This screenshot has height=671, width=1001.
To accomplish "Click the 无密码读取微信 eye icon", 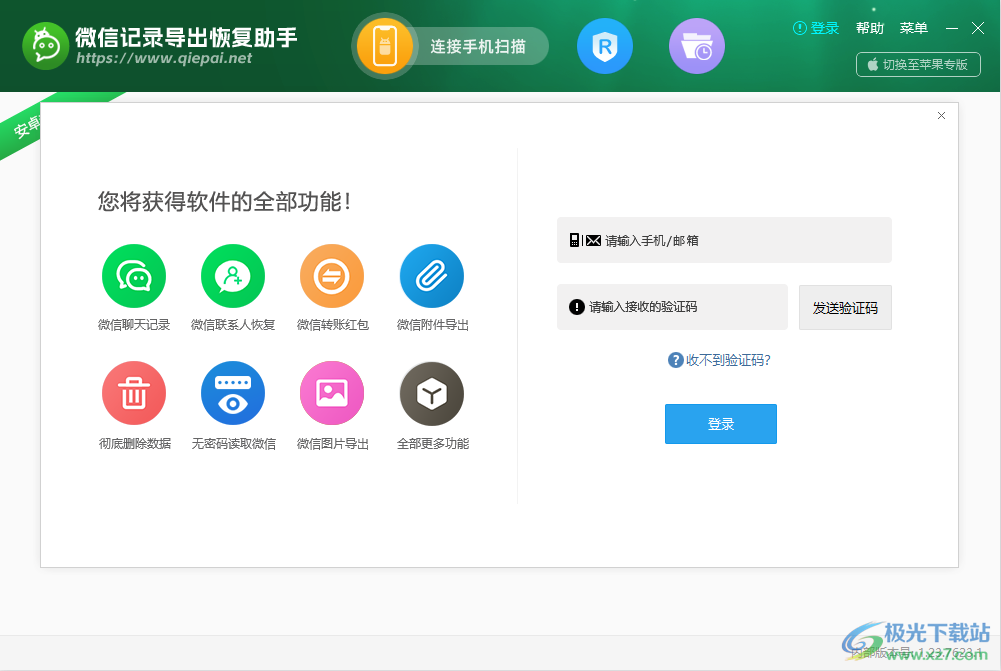I will (233, 393).
